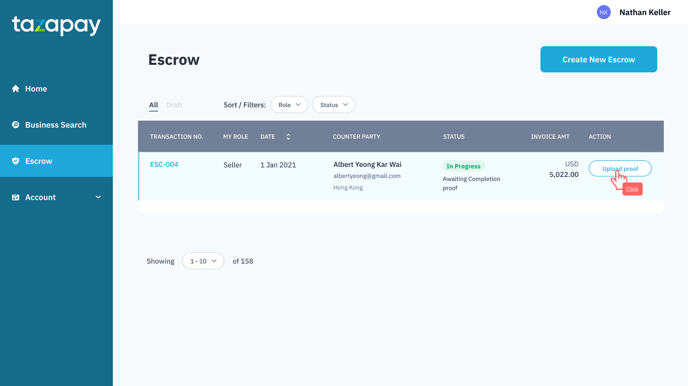Screen dimensions: 688x386
Task: Switch to the All tab
Action: point(153,105)
